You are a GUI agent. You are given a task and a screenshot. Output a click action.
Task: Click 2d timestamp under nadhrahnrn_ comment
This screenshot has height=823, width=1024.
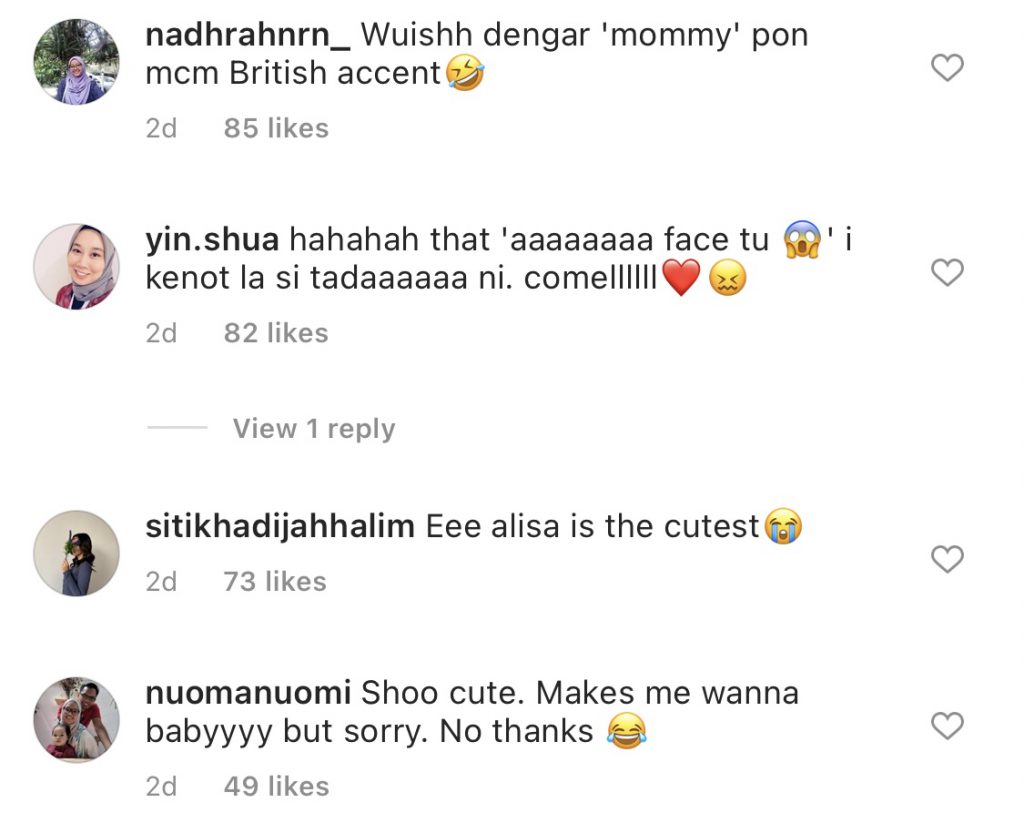[x=161, y=129]
